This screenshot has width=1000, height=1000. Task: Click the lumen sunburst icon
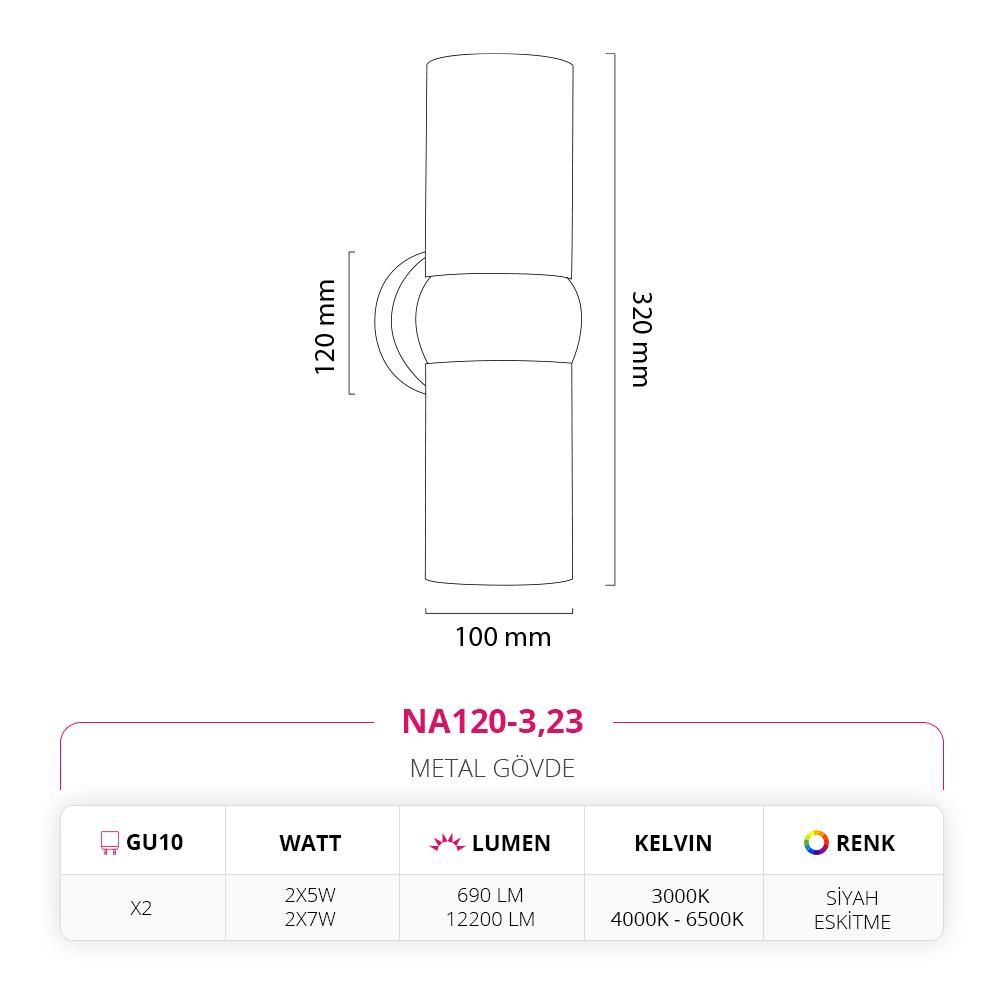point(447,842)
